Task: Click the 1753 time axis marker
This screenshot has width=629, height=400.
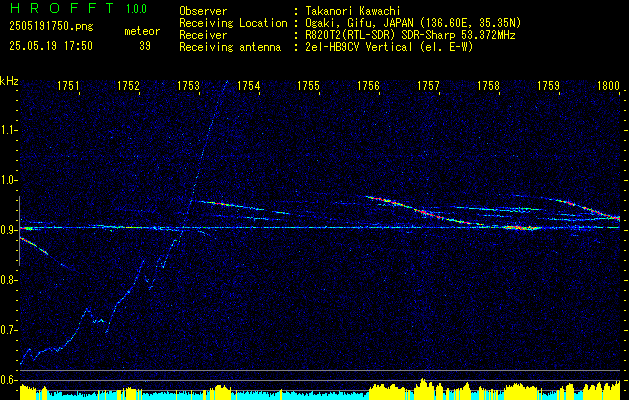Action: 189,86
